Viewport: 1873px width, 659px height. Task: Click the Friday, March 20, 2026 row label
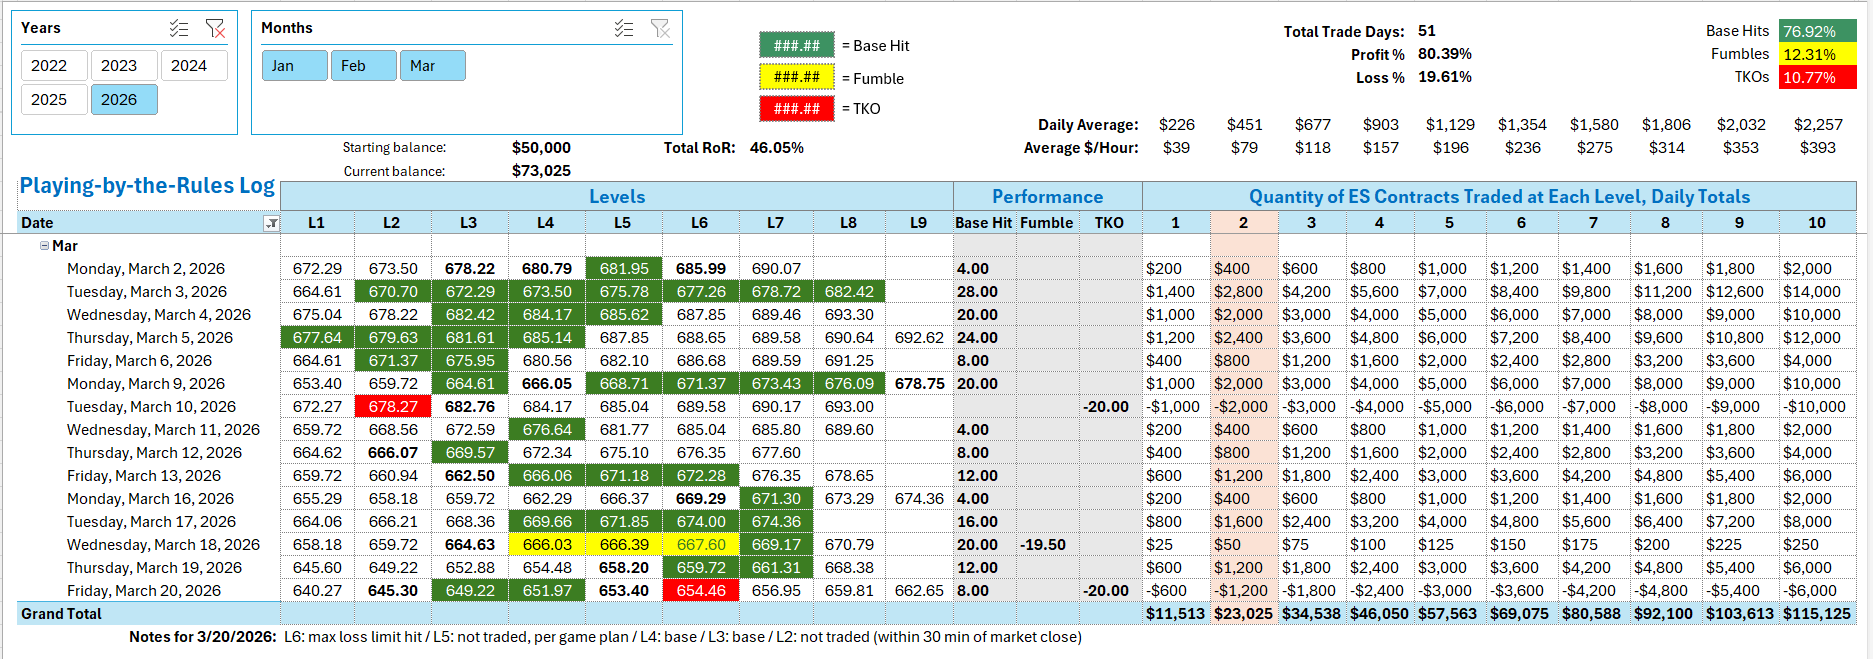(x=144, y=591)
